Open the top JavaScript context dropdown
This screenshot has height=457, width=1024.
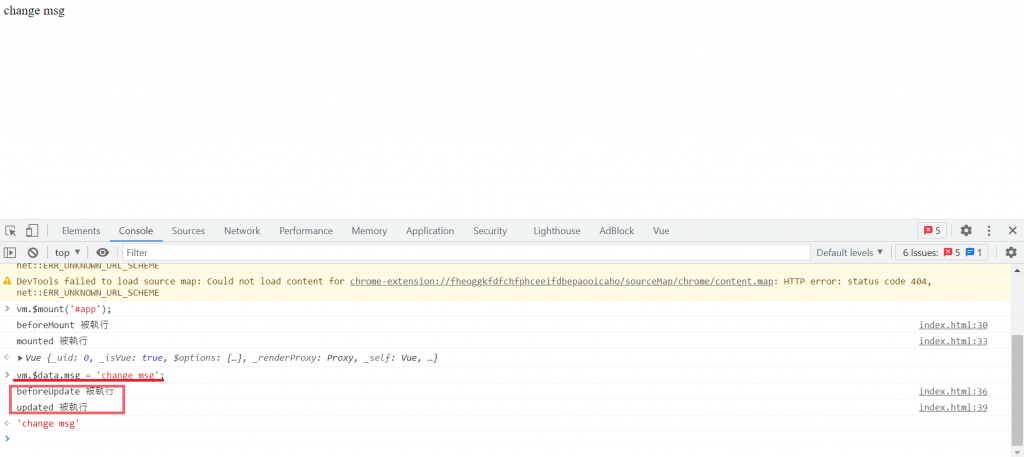click(67, 253)
